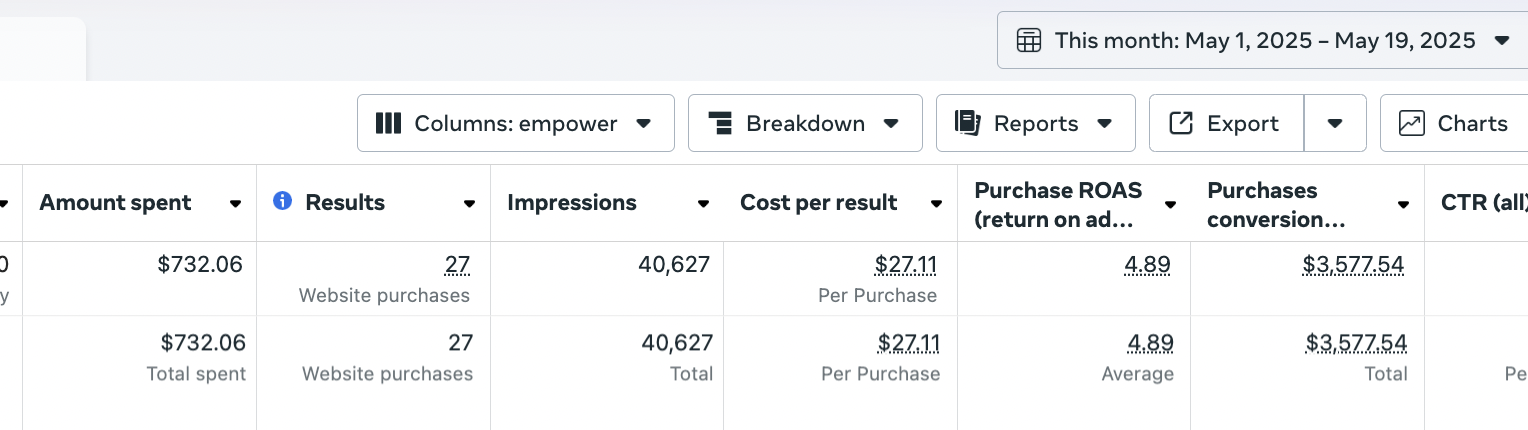1528x430 pixels.
Task: Click the Columns icon in the toolbar
Action: click(388, 124)
